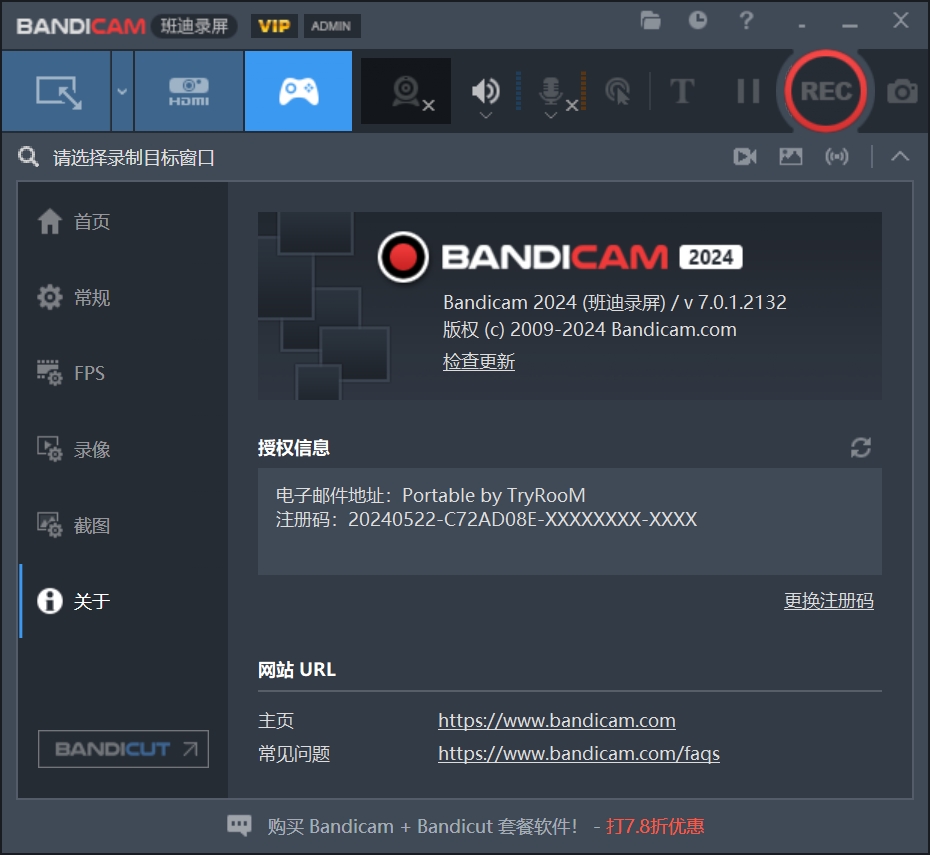Viewport: 930px width, 855px height.
Task: Click the '购买 Bandicam + Bandicut 套餐软件!' banner text
Action: click(x=422, y=826)
